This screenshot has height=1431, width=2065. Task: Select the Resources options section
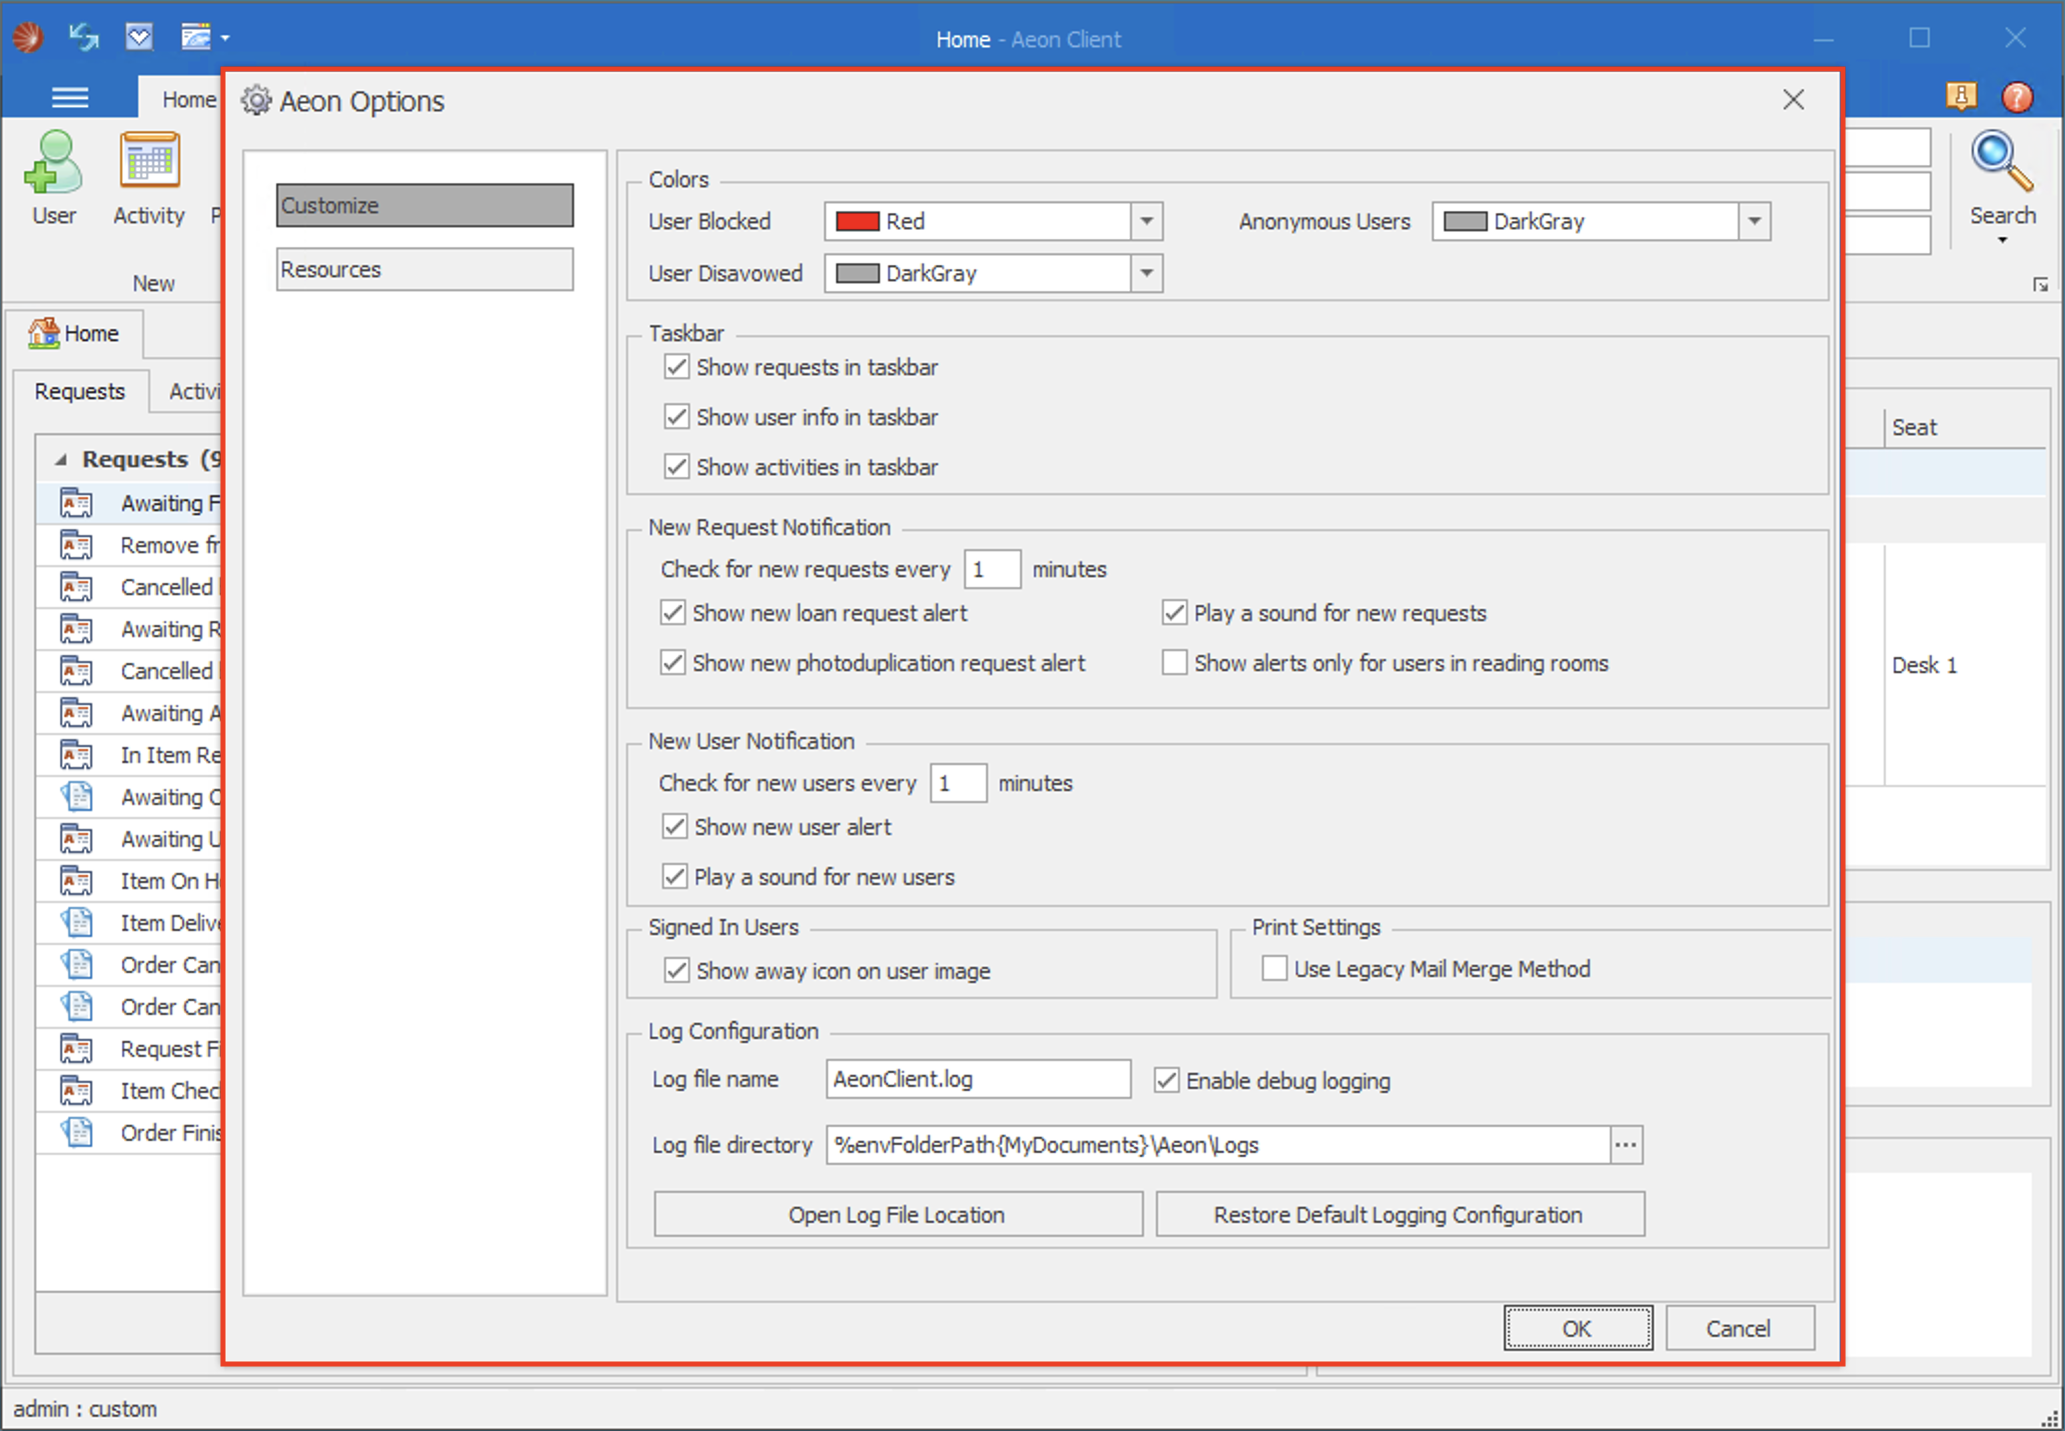coord(424,270)
